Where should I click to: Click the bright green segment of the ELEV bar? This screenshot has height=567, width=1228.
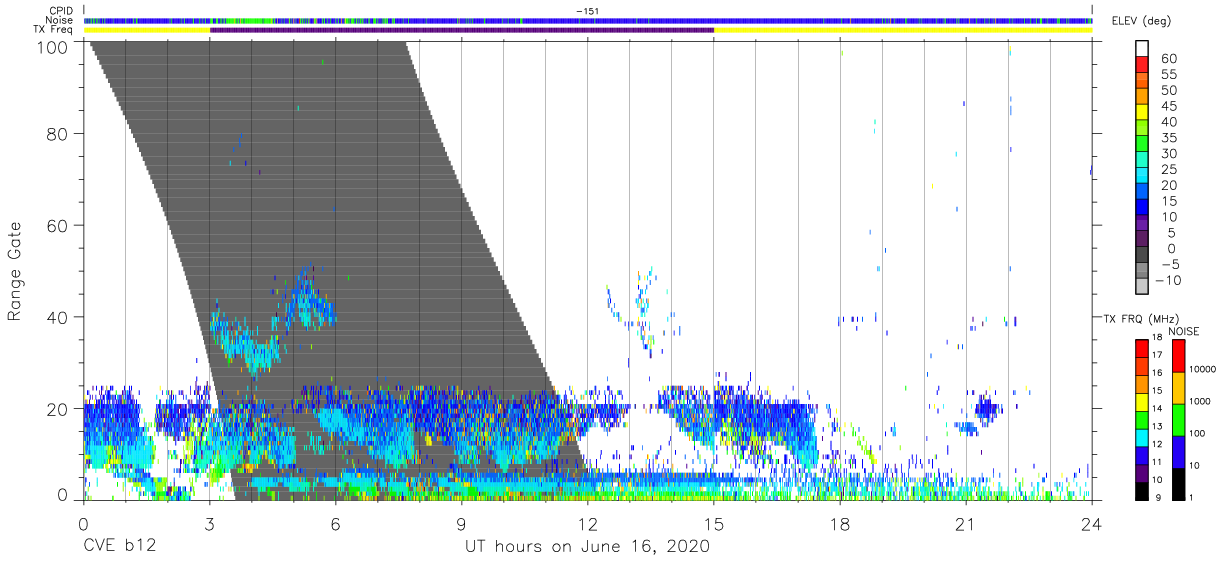pyautogui.click(x=1142, y=143)
